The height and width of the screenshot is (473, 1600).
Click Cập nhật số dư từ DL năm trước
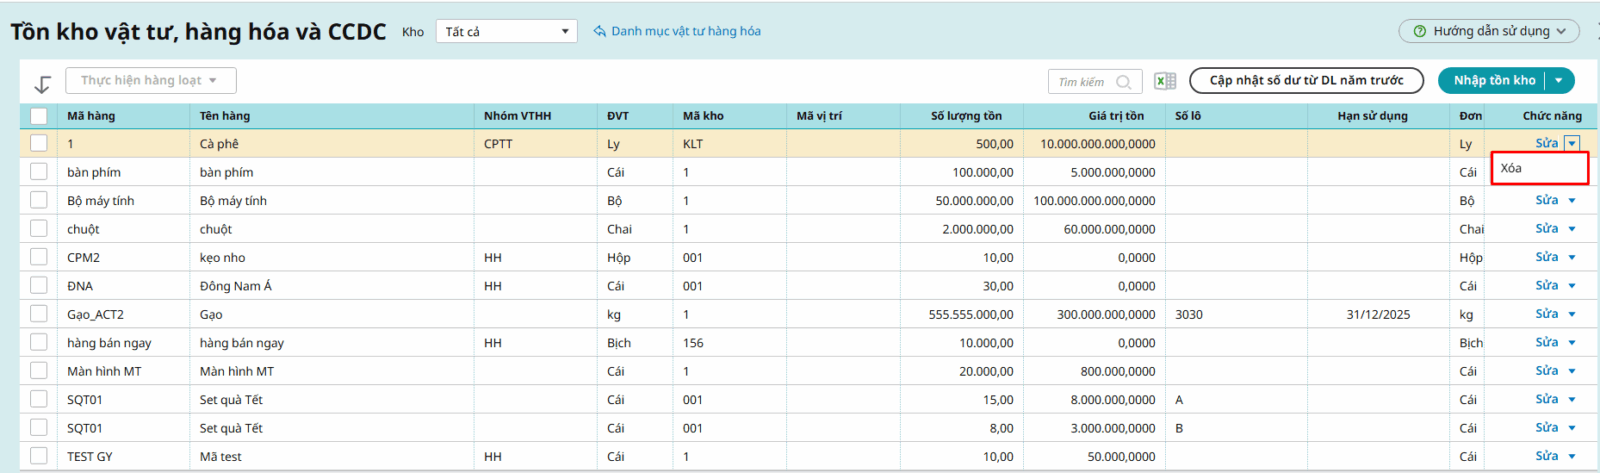click(1306, 80)
